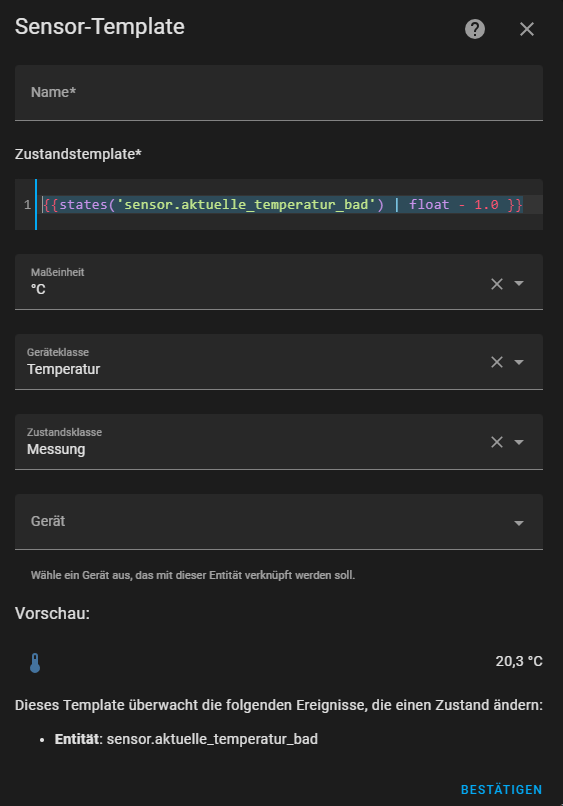This screenshot has width=563, height=806.
Task: Clear the Maßeinheit °C value
Action: point(497,284)
